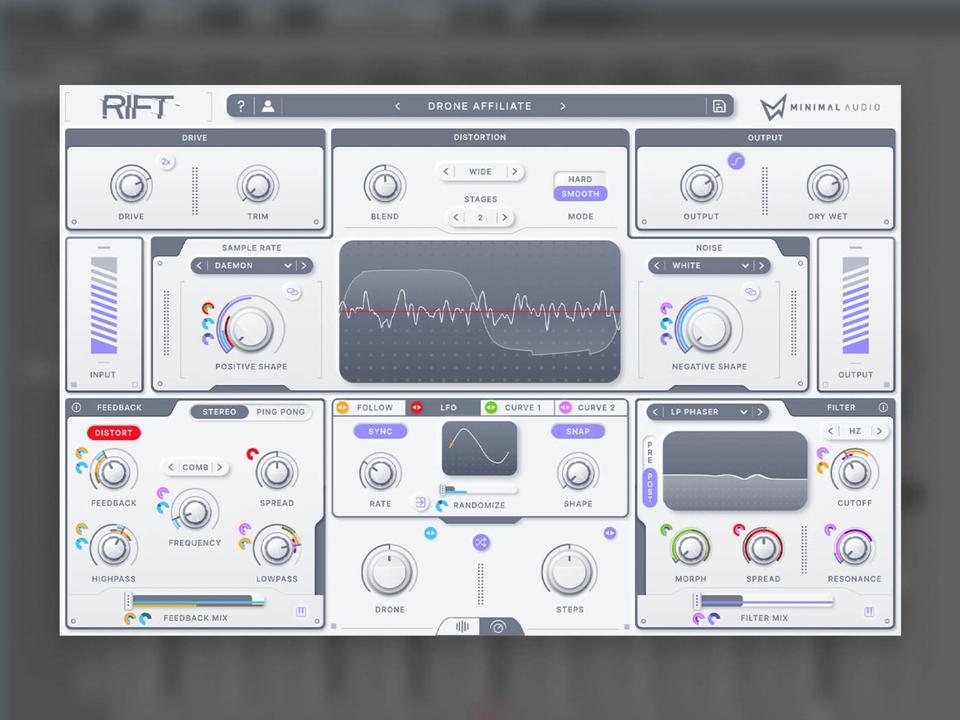Click the red modulation icon beside Filter Spread
This screenshot has height=720, width=960.
739,530
